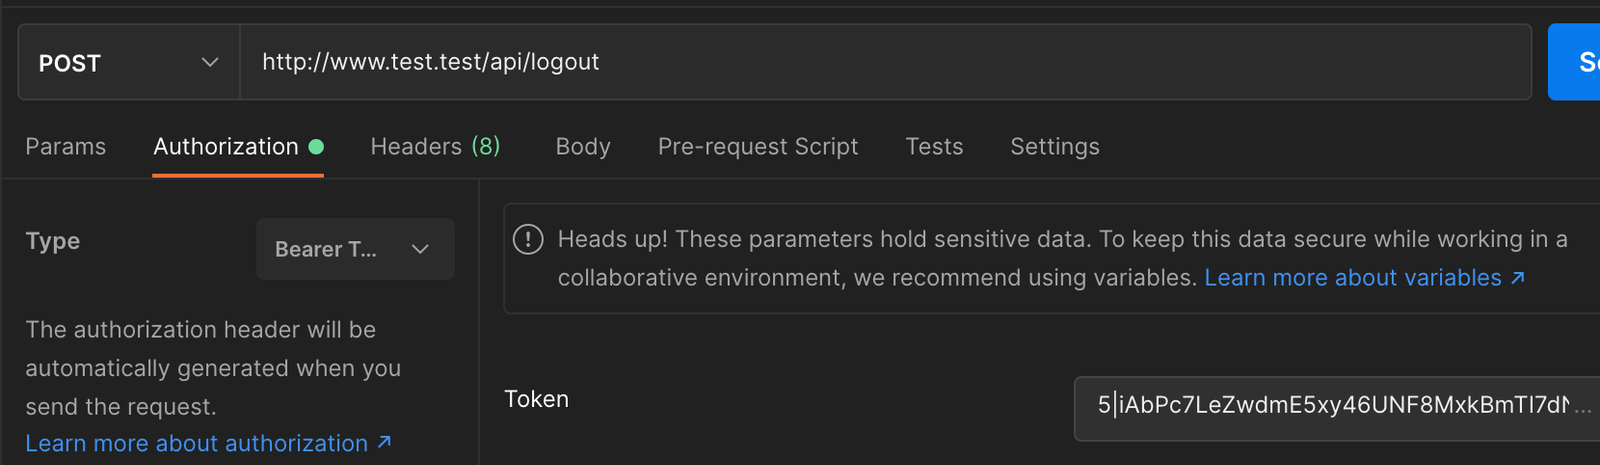Switch to the Tests tab
The image size is (1600, 465).
pyautogui.click(x=934, y=147)
